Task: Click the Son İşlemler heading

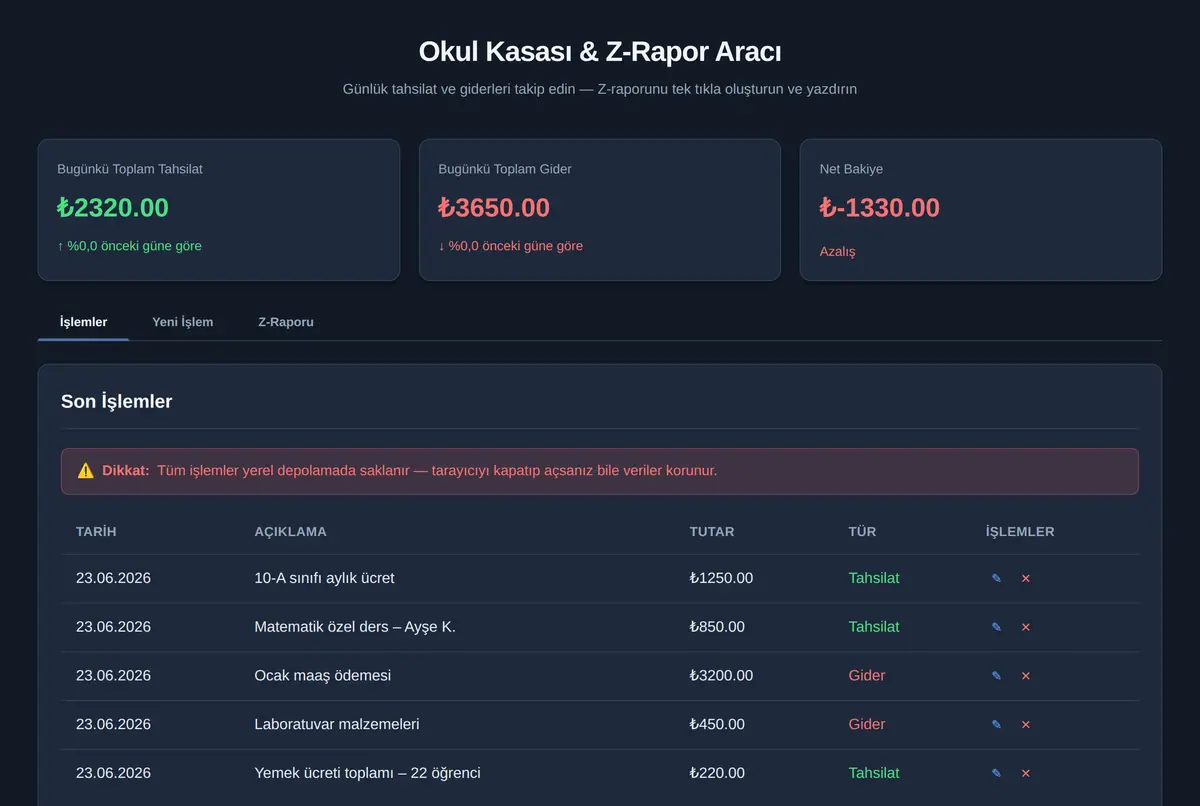Action: point(117,402)
